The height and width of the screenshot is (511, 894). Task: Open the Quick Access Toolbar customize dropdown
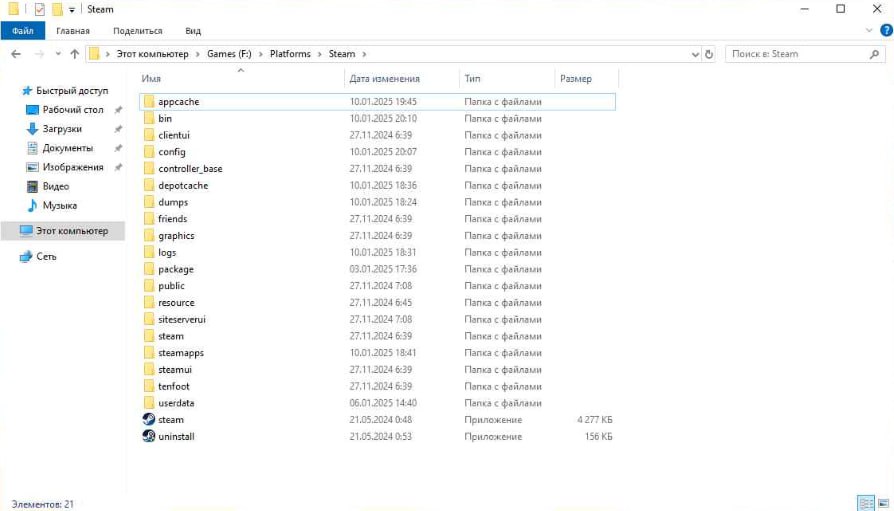click(x=72, y=10)
